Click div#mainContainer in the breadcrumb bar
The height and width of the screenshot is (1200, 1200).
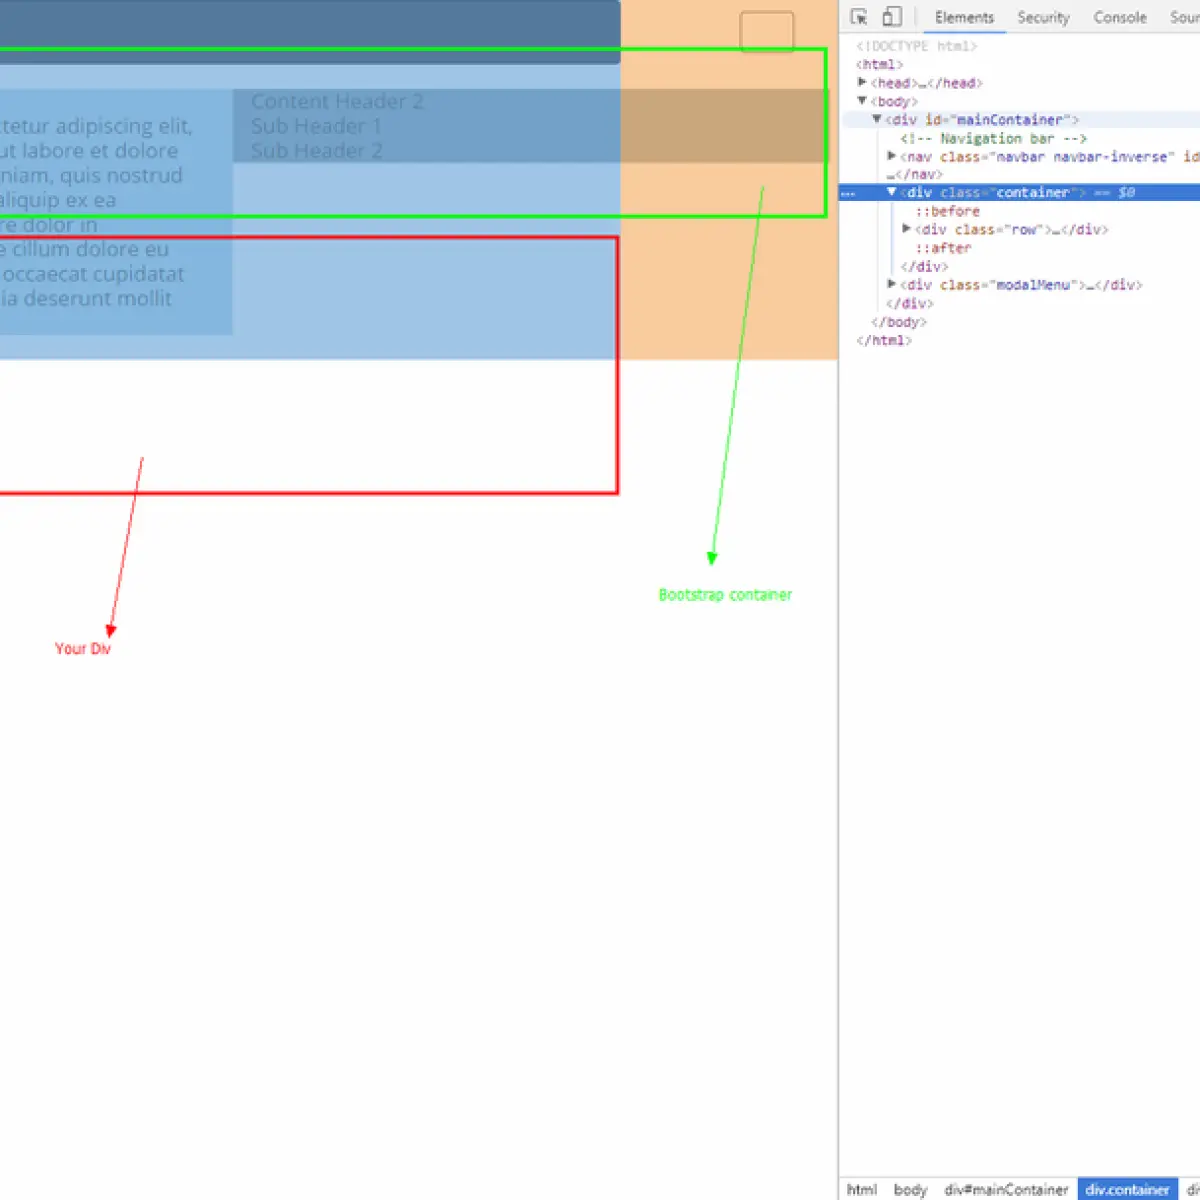(1006, 1189)
